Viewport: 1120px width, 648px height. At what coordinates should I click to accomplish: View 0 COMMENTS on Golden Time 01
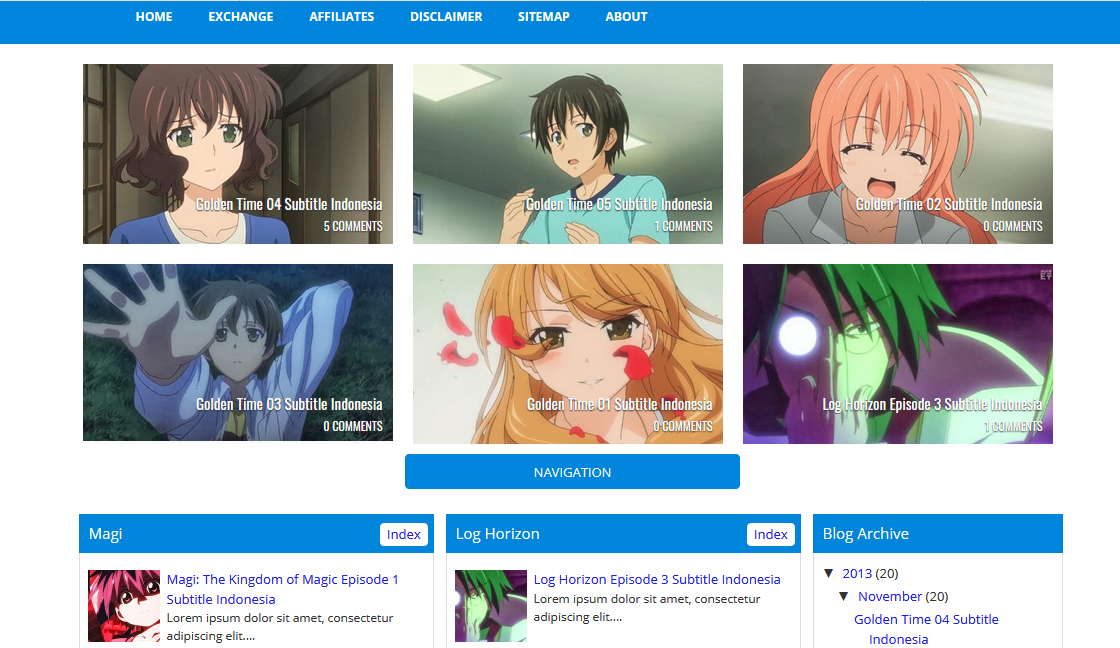(683, 427)
